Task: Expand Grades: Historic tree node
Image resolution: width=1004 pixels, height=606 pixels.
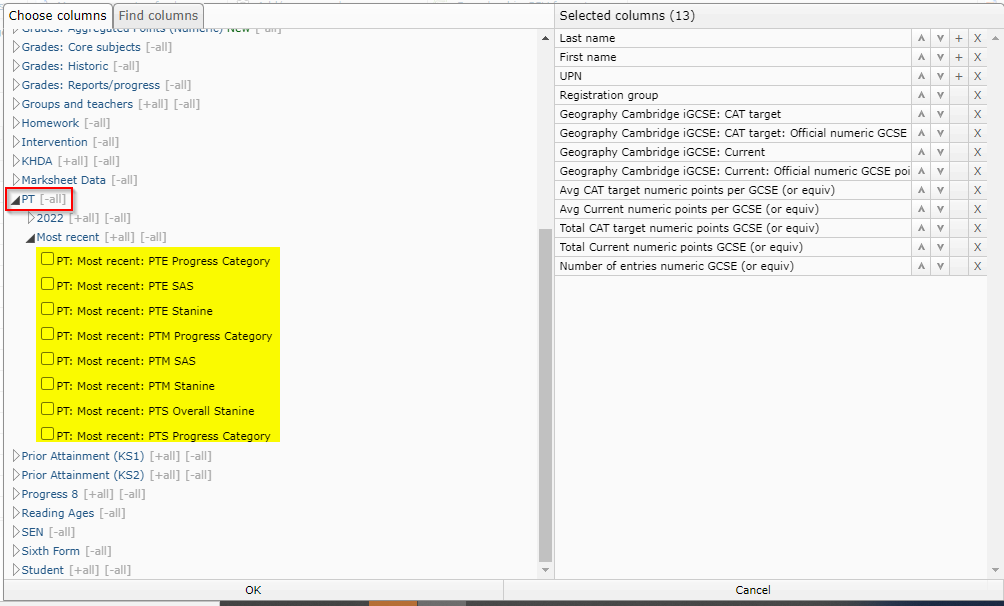Action: 17,66
